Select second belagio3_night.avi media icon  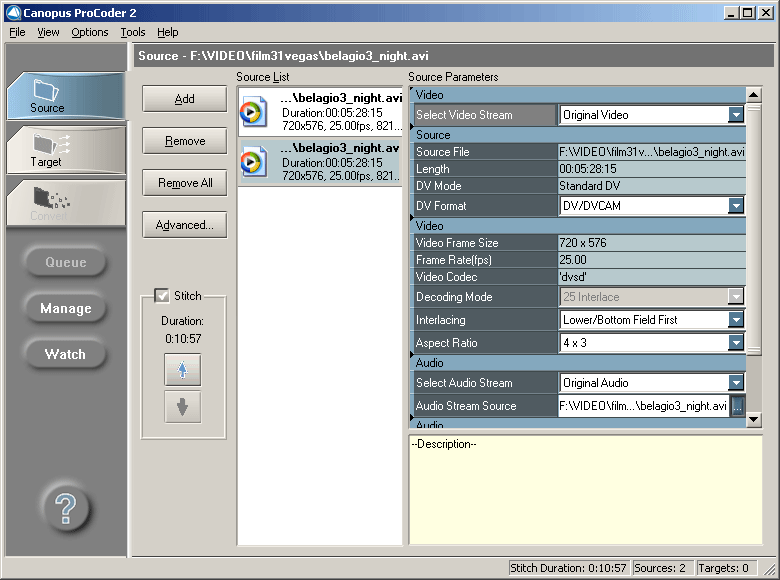coord(253,161)
